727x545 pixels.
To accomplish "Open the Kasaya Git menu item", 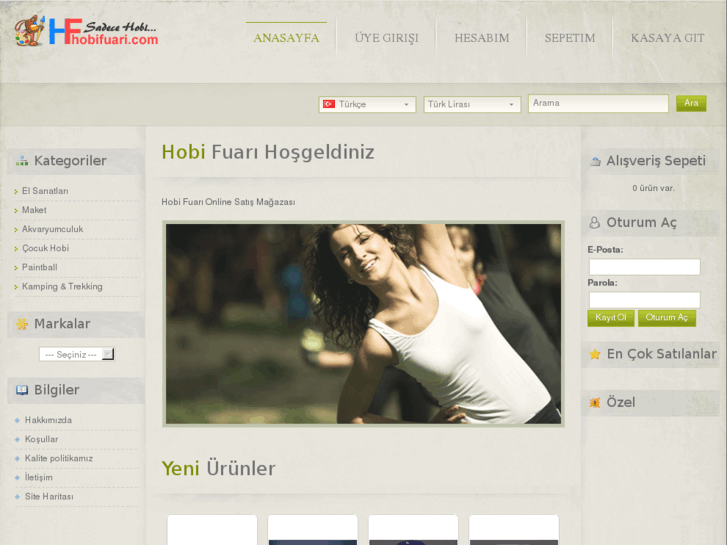I will (667, 38).
